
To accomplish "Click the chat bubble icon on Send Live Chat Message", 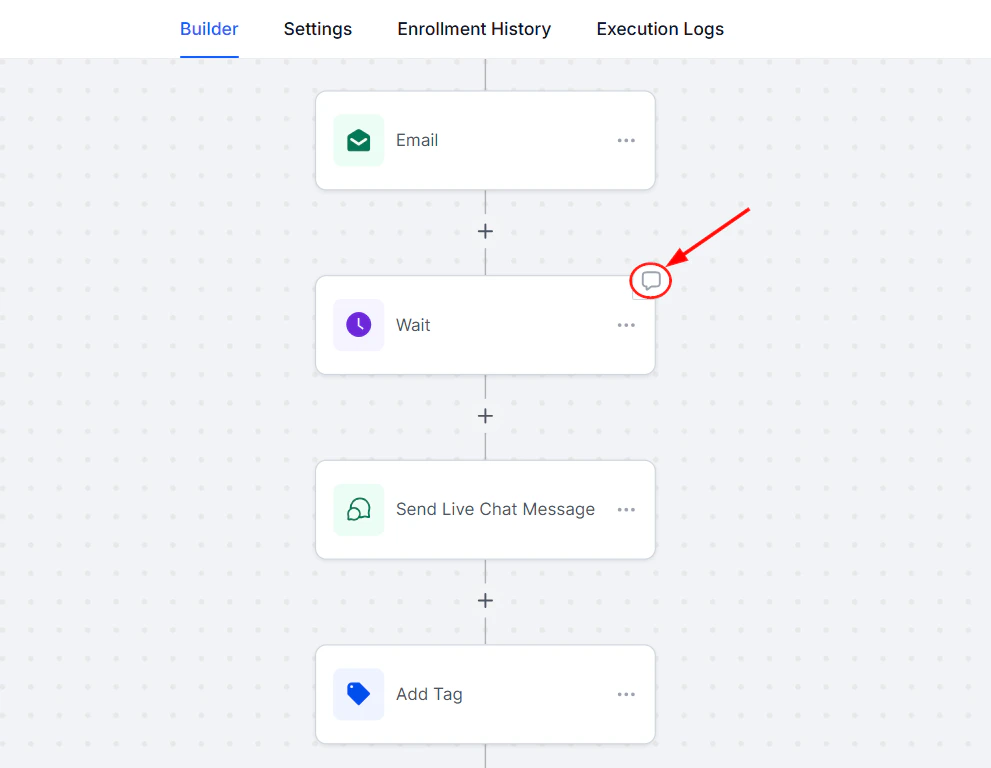I will tap(358, 509).
